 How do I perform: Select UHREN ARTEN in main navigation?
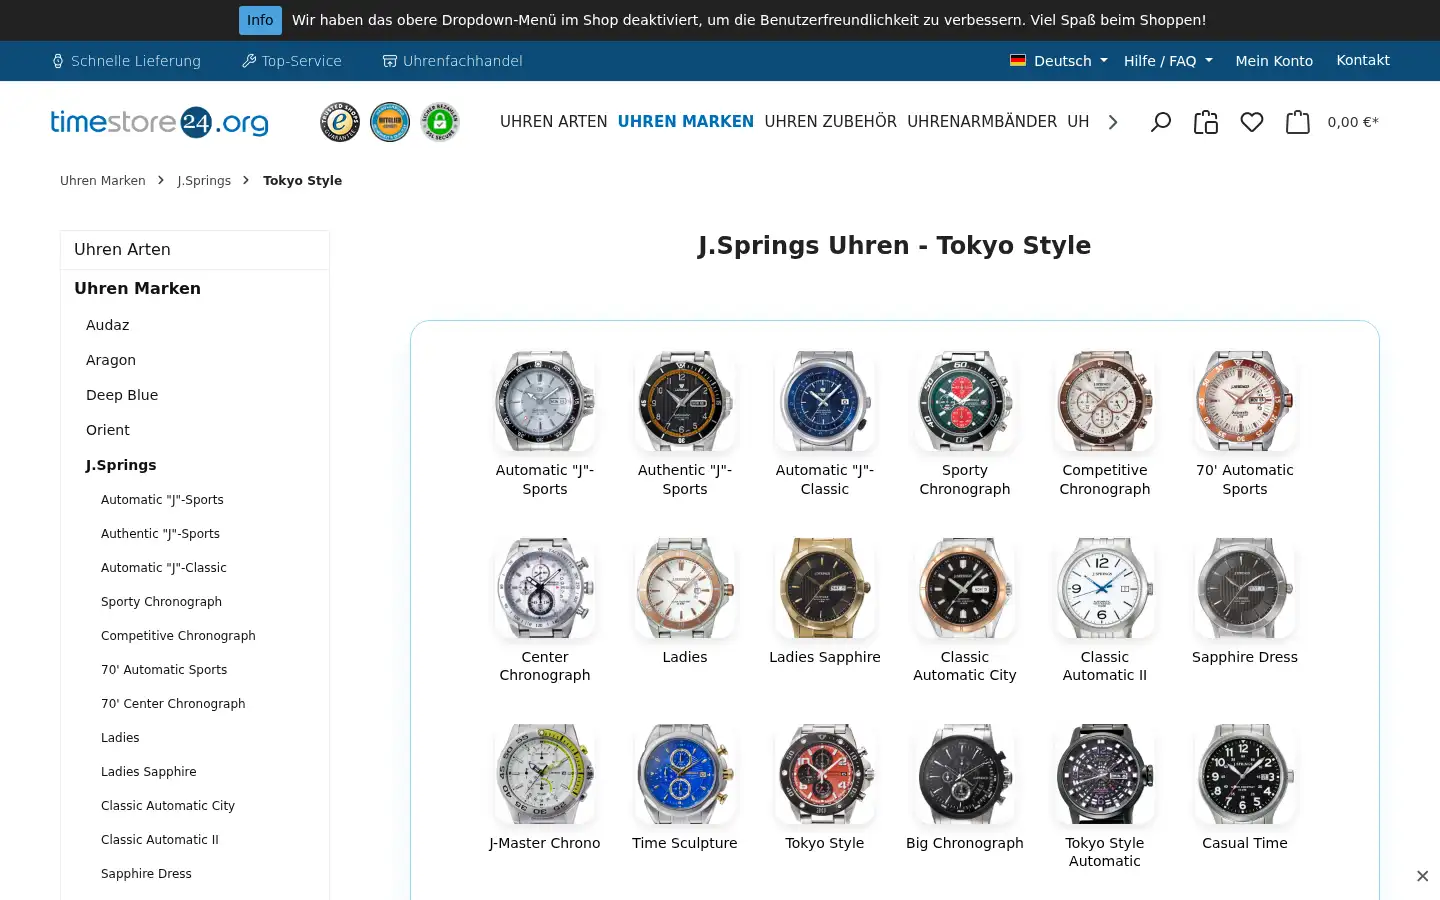point(553,122)
